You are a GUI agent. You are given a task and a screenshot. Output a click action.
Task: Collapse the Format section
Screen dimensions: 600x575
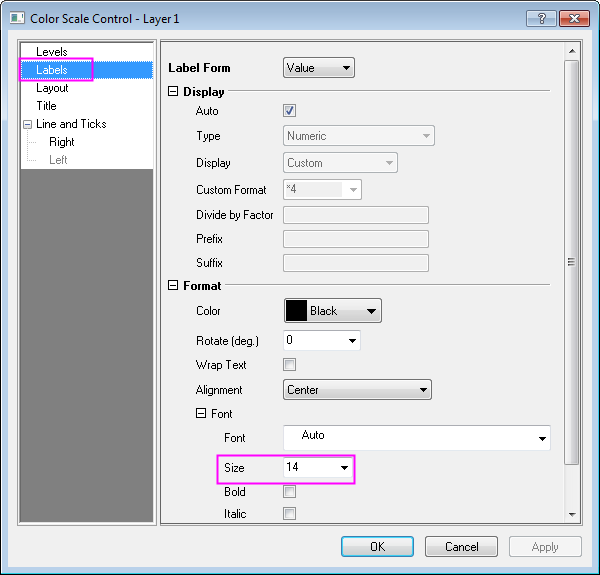(x=174, y=286)
